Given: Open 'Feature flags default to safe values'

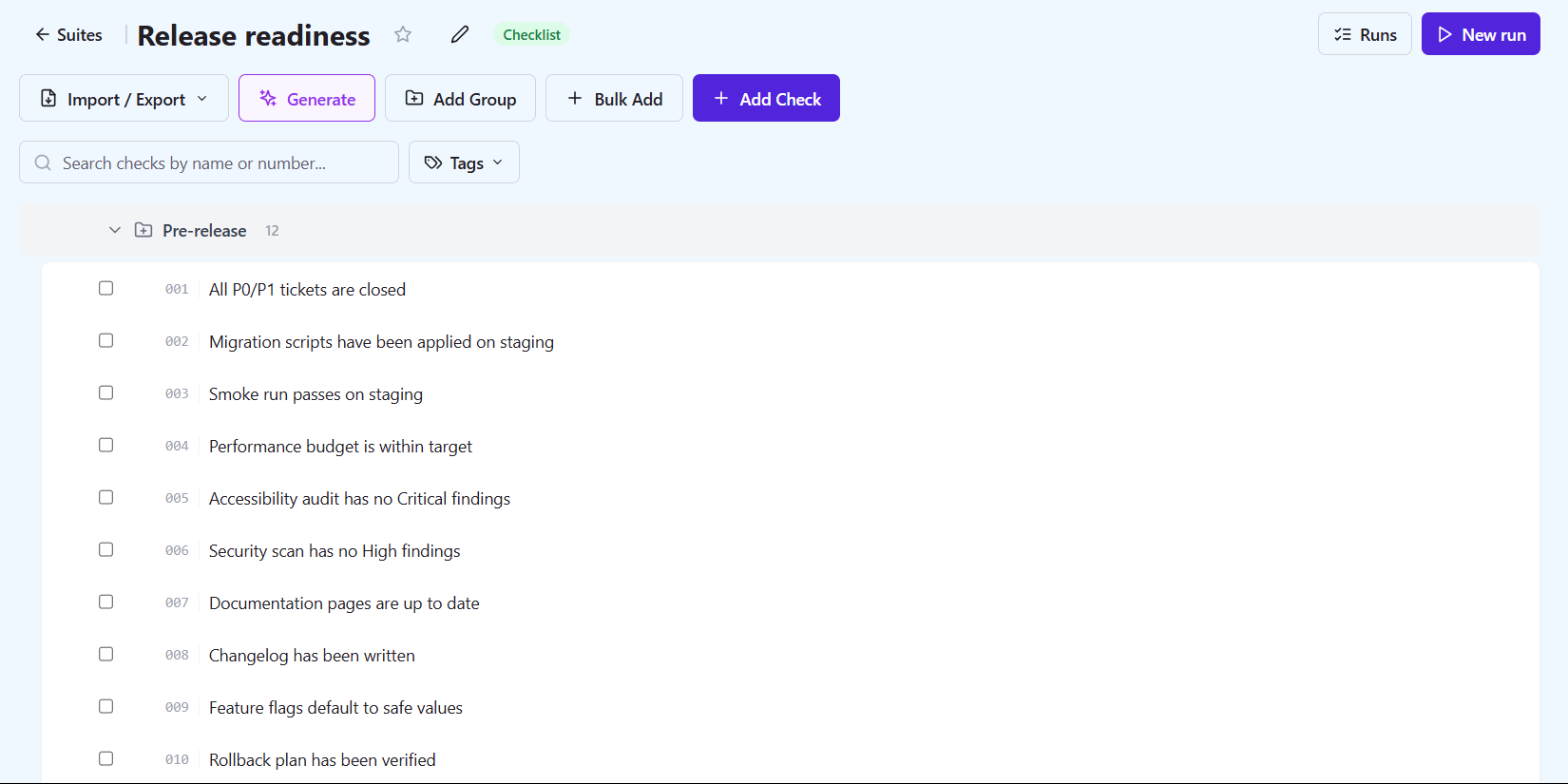Looking at the screenshot, I should [336, 707].
